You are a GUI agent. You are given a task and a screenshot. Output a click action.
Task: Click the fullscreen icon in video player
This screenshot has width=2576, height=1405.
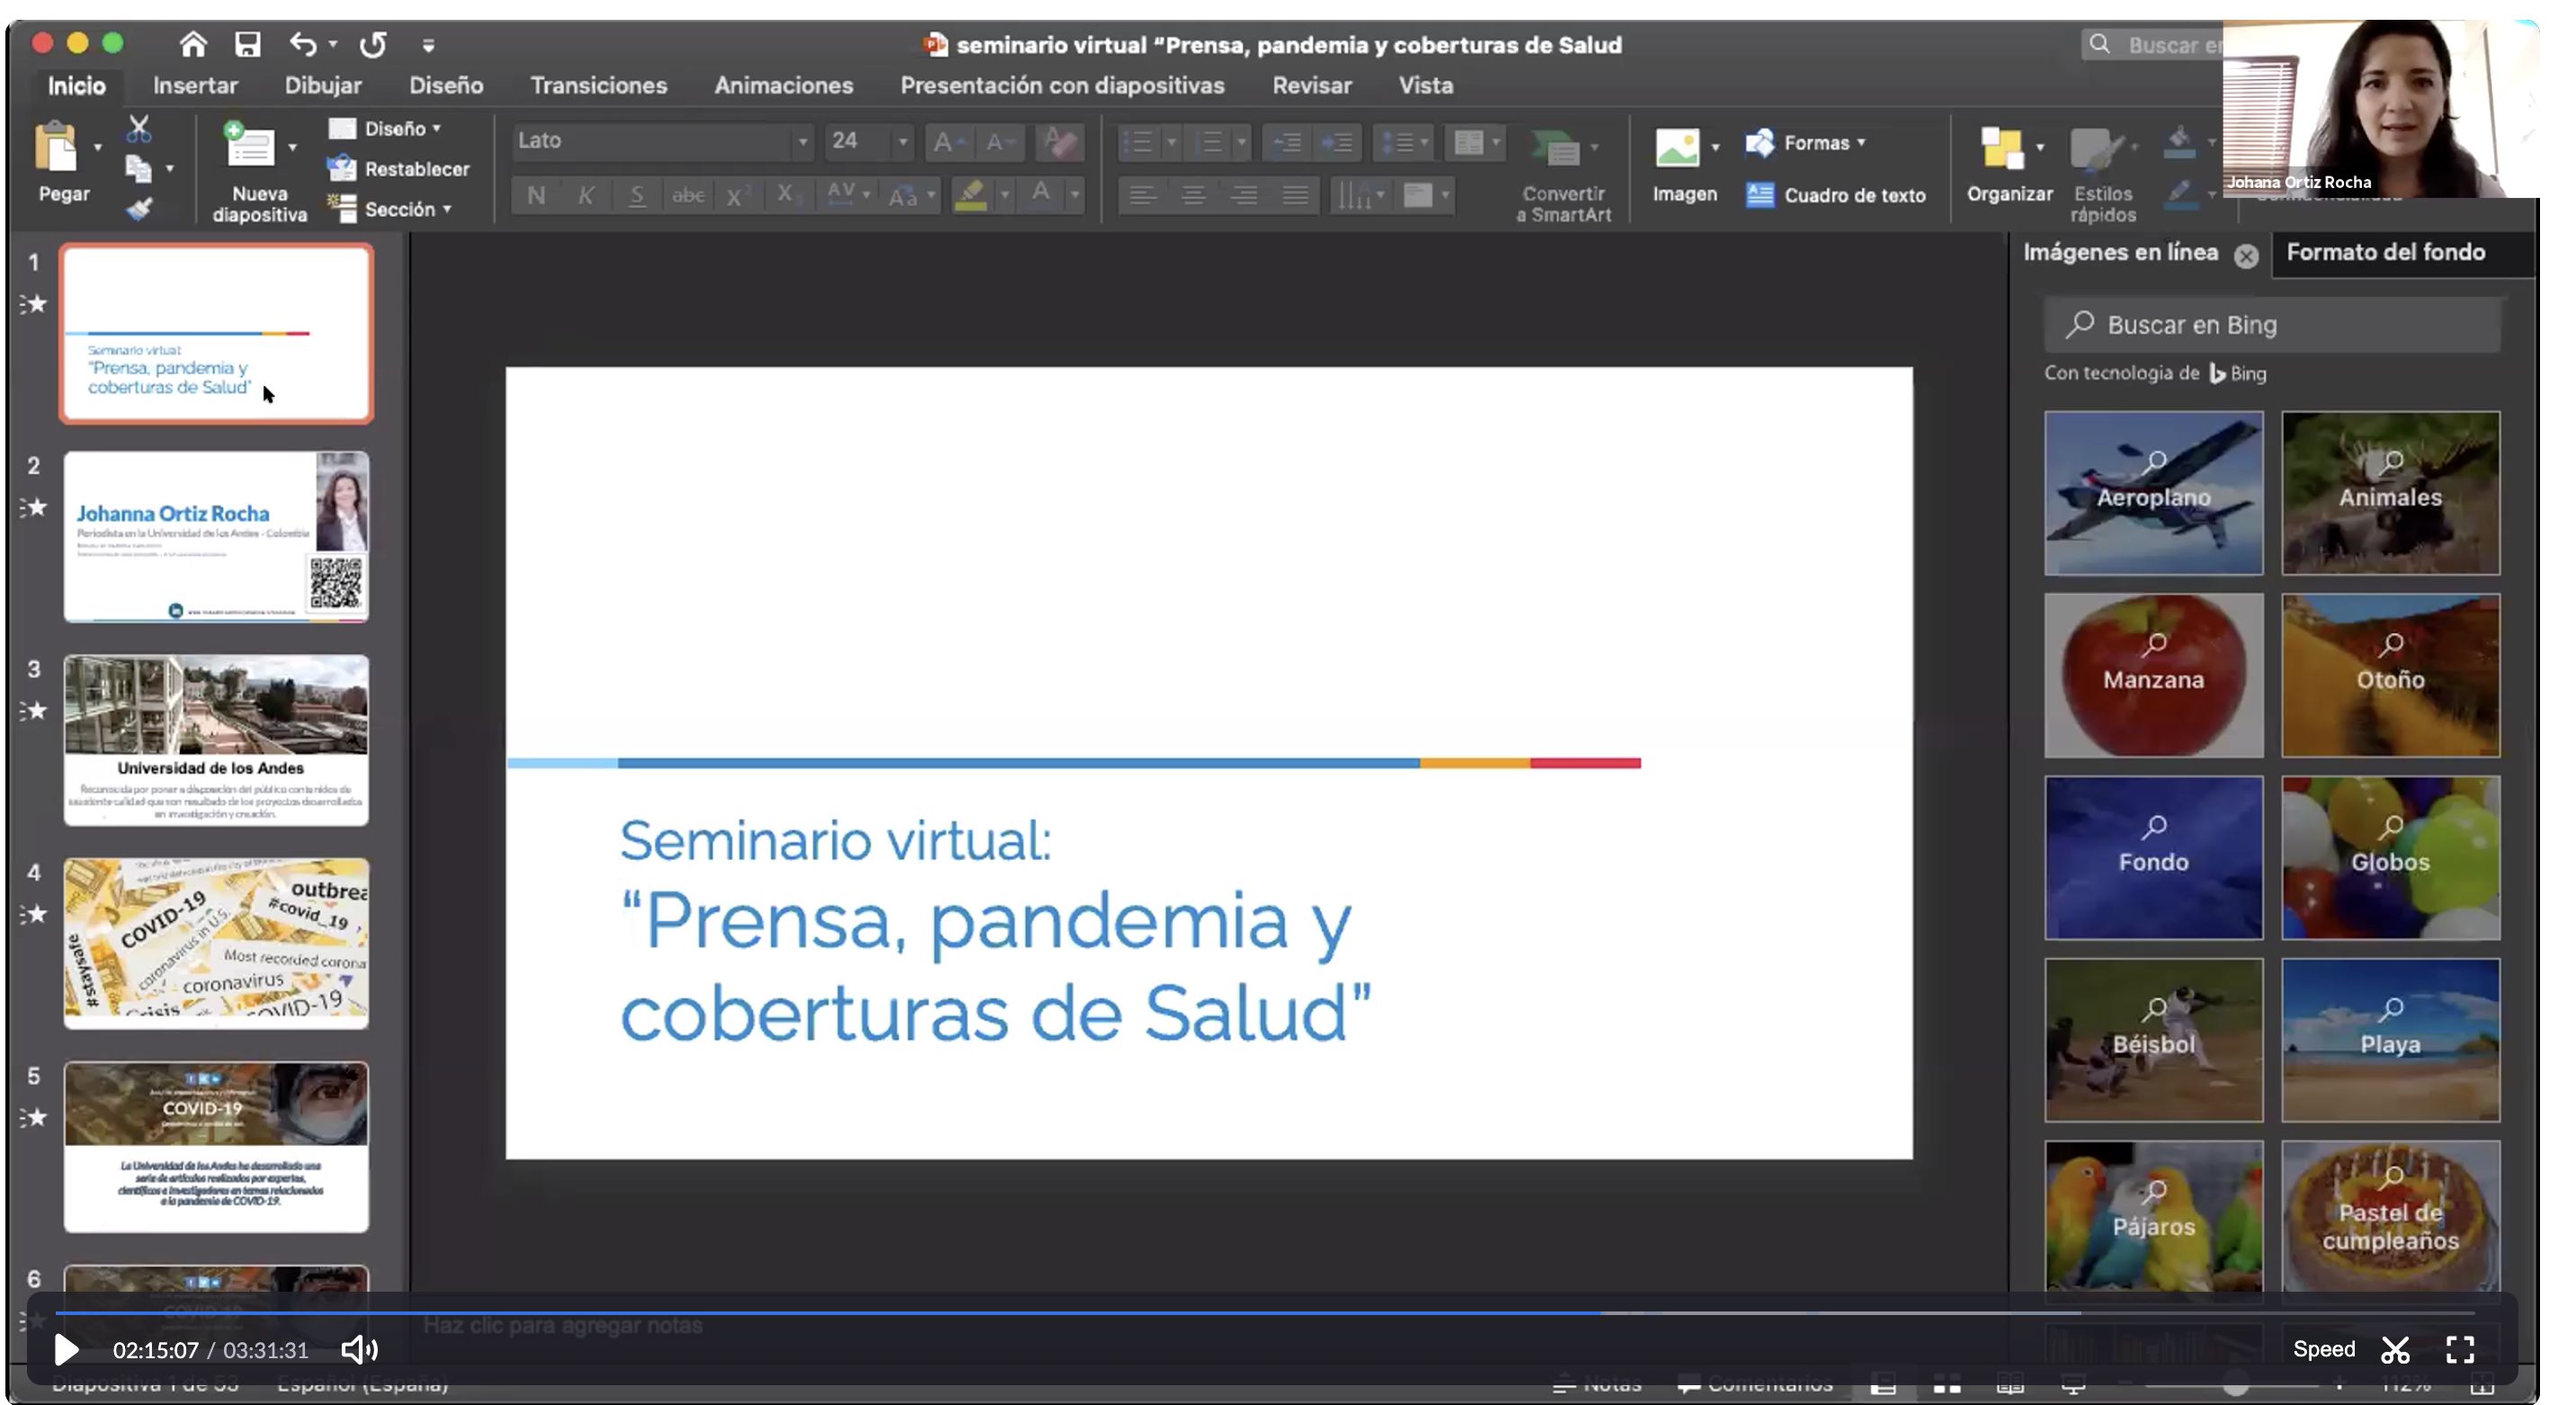click(x=2460, y=1349)
